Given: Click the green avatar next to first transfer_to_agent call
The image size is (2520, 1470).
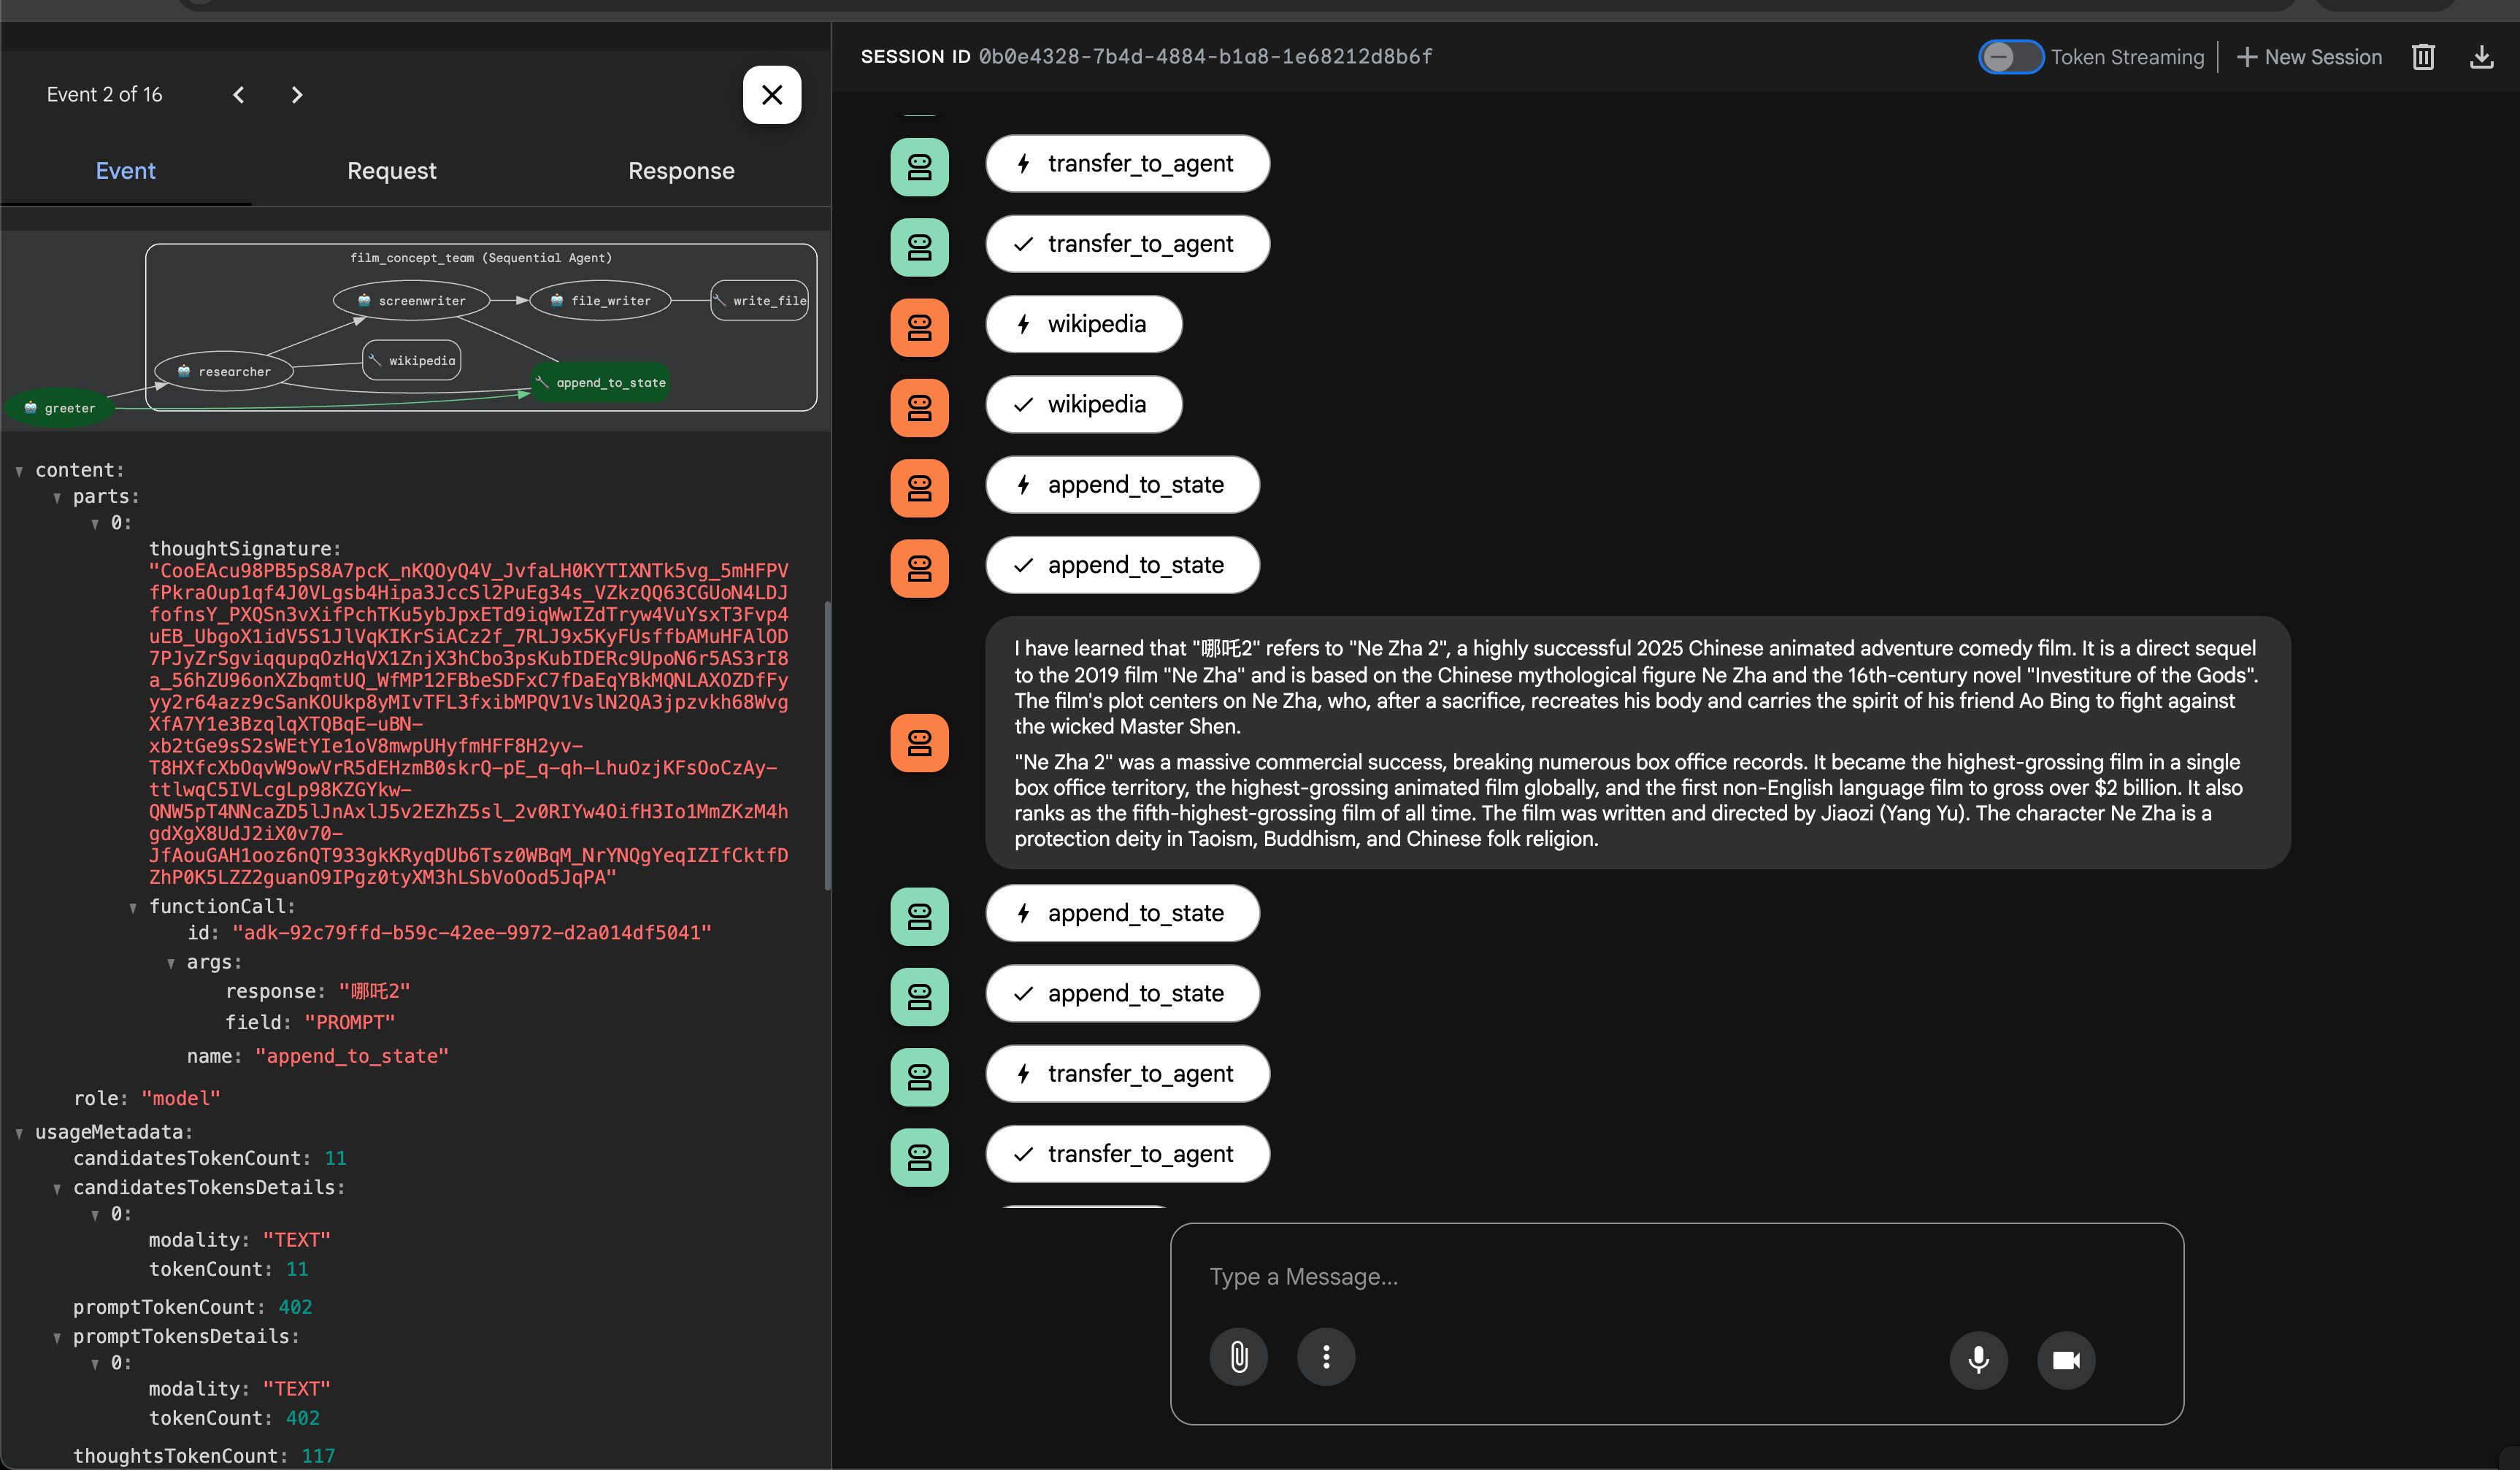Looking at the screenshot, I should 919,167.
